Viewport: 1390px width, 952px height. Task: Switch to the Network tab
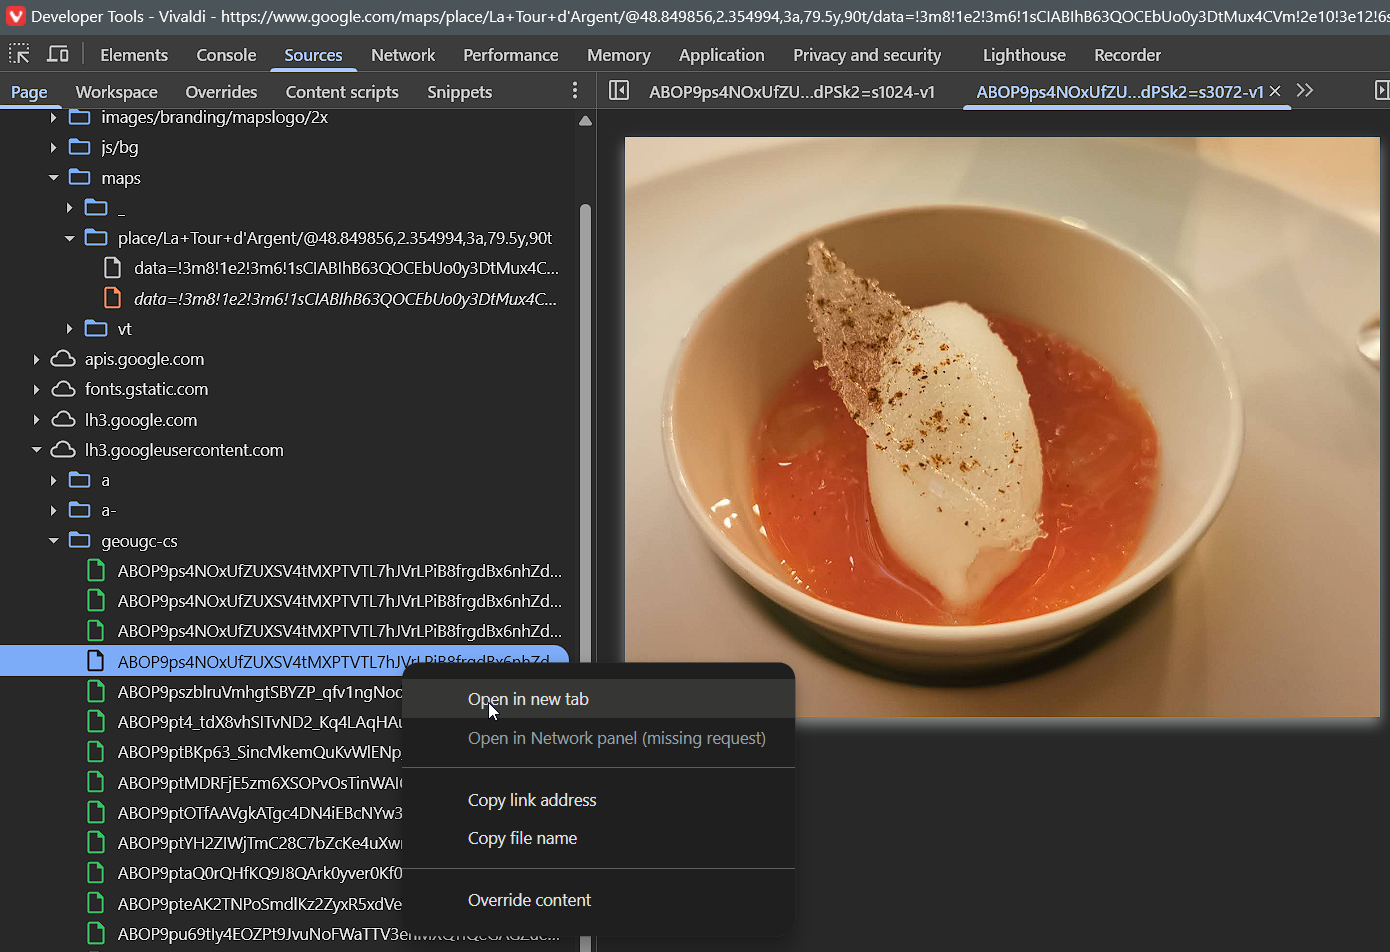402,55
